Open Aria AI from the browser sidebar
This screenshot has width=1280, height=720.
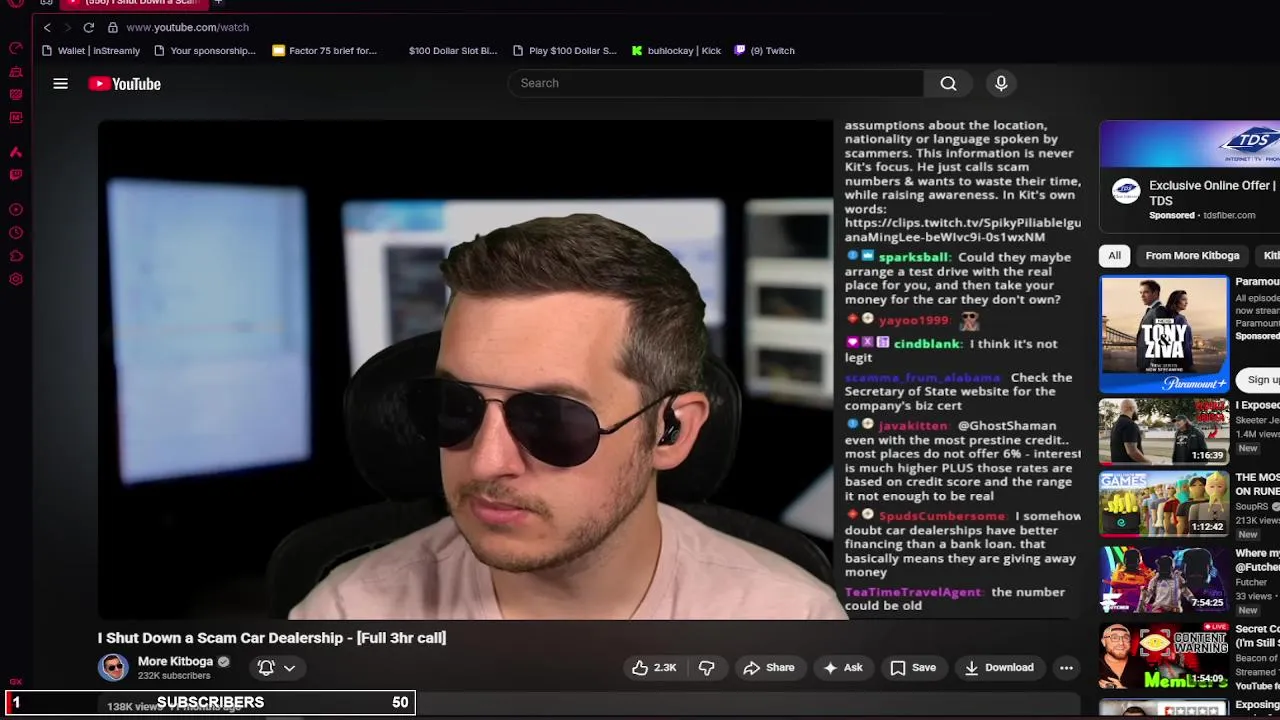tap(16, 152)
